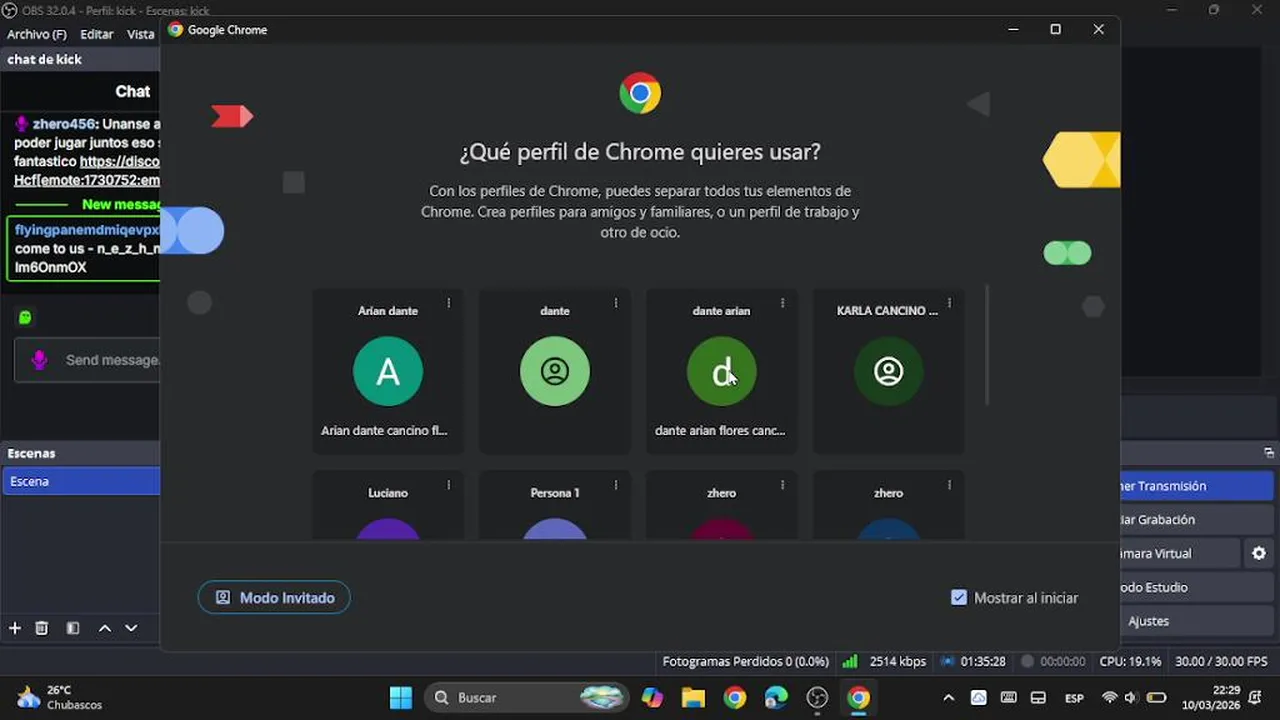Toggle Modo Estudio in OBS controls
Viewport: 1280px width, 720px height.
coord(1196,587)
